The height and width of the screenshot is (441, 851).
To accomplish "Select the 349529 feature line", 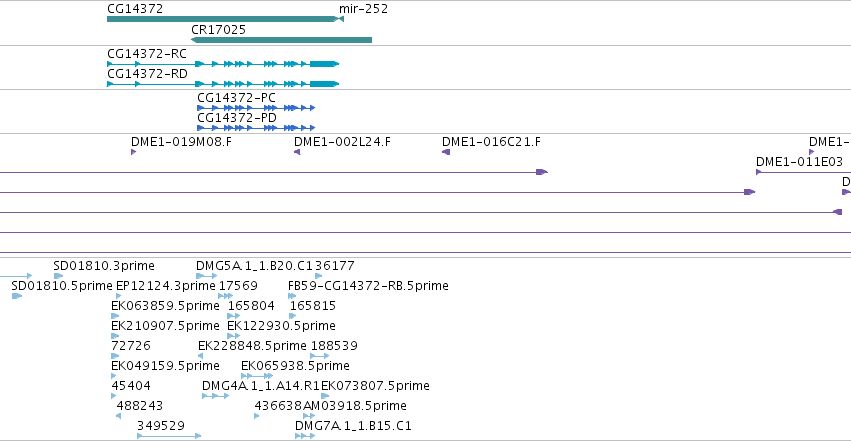I will [x=169, y=436].
